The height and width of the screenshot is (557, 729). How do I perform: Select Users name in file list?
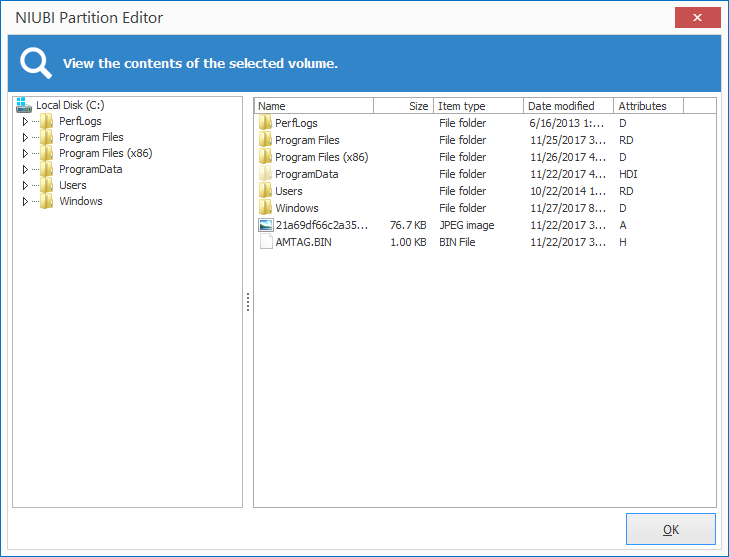point(289,191)
